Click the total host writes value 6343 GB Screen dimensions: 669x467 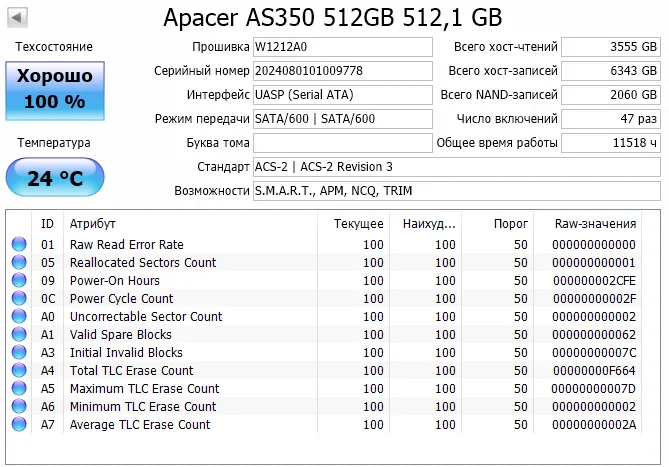[611, 71]
